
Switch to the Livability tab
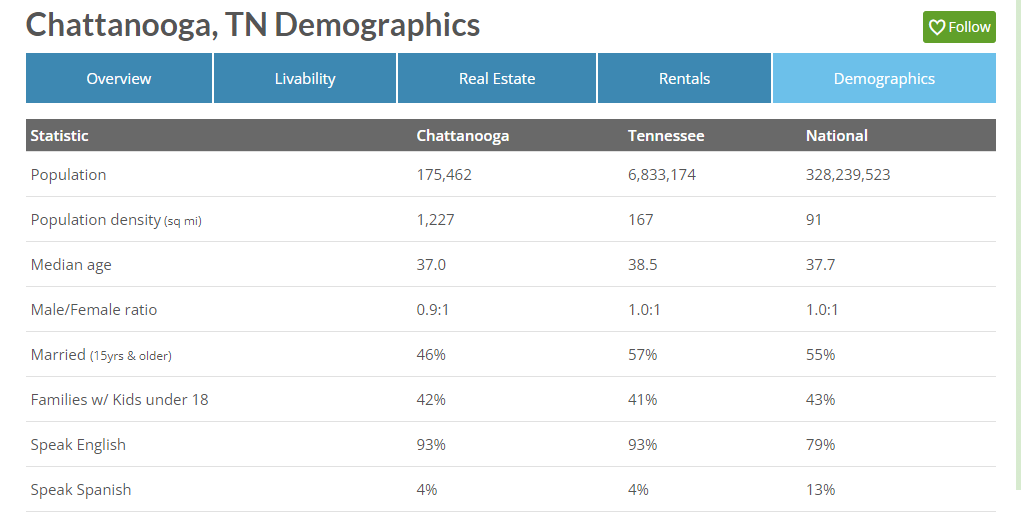coord(305,78)
